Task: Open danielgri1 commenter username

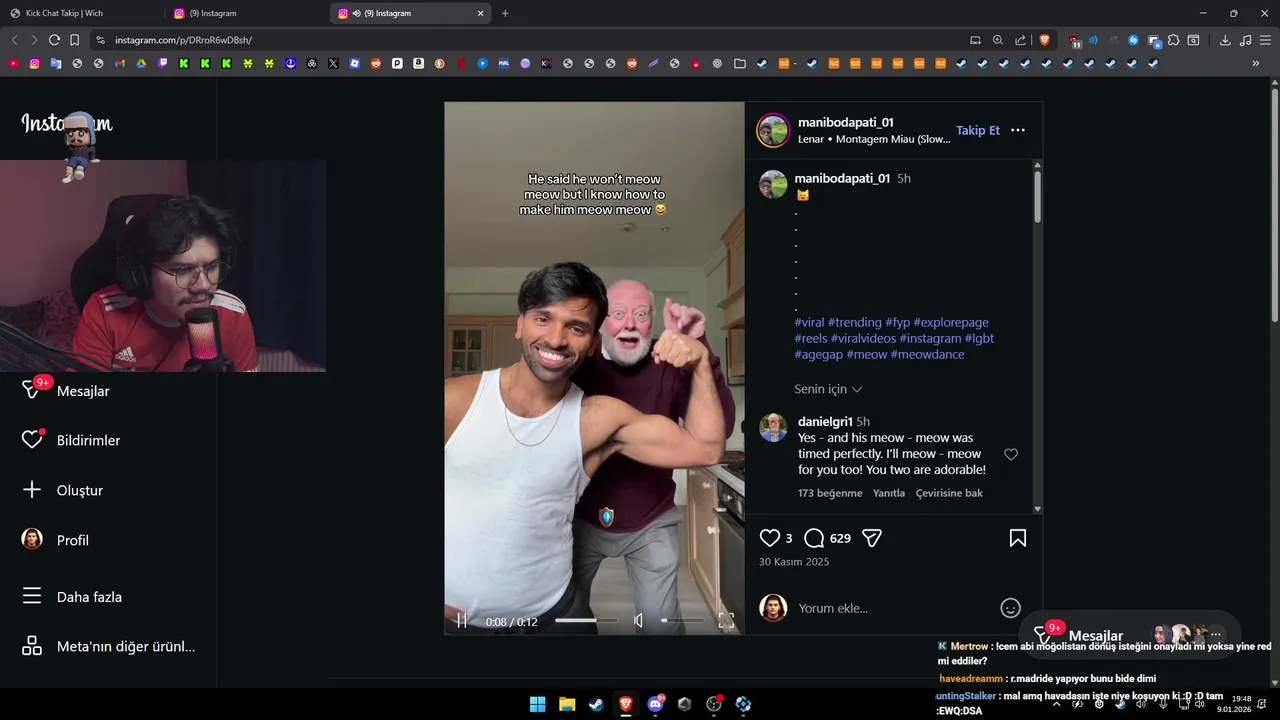Action: pyautogui.click(x=825, y=422)
